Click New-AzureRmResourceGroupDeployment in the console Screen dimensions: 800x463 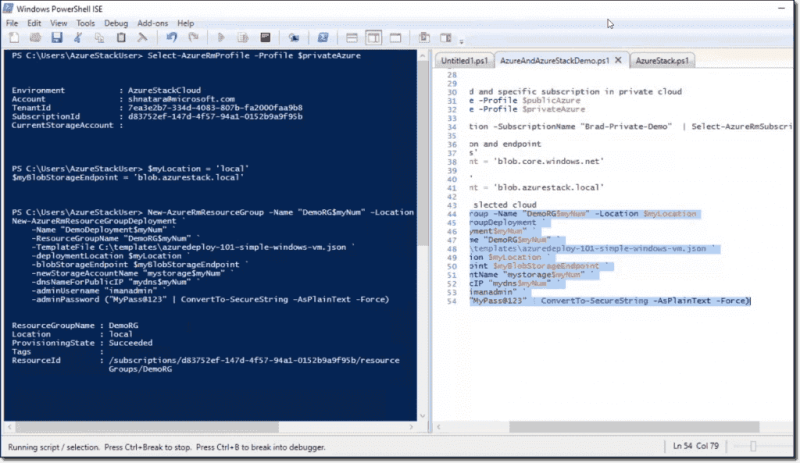(94, 221)
